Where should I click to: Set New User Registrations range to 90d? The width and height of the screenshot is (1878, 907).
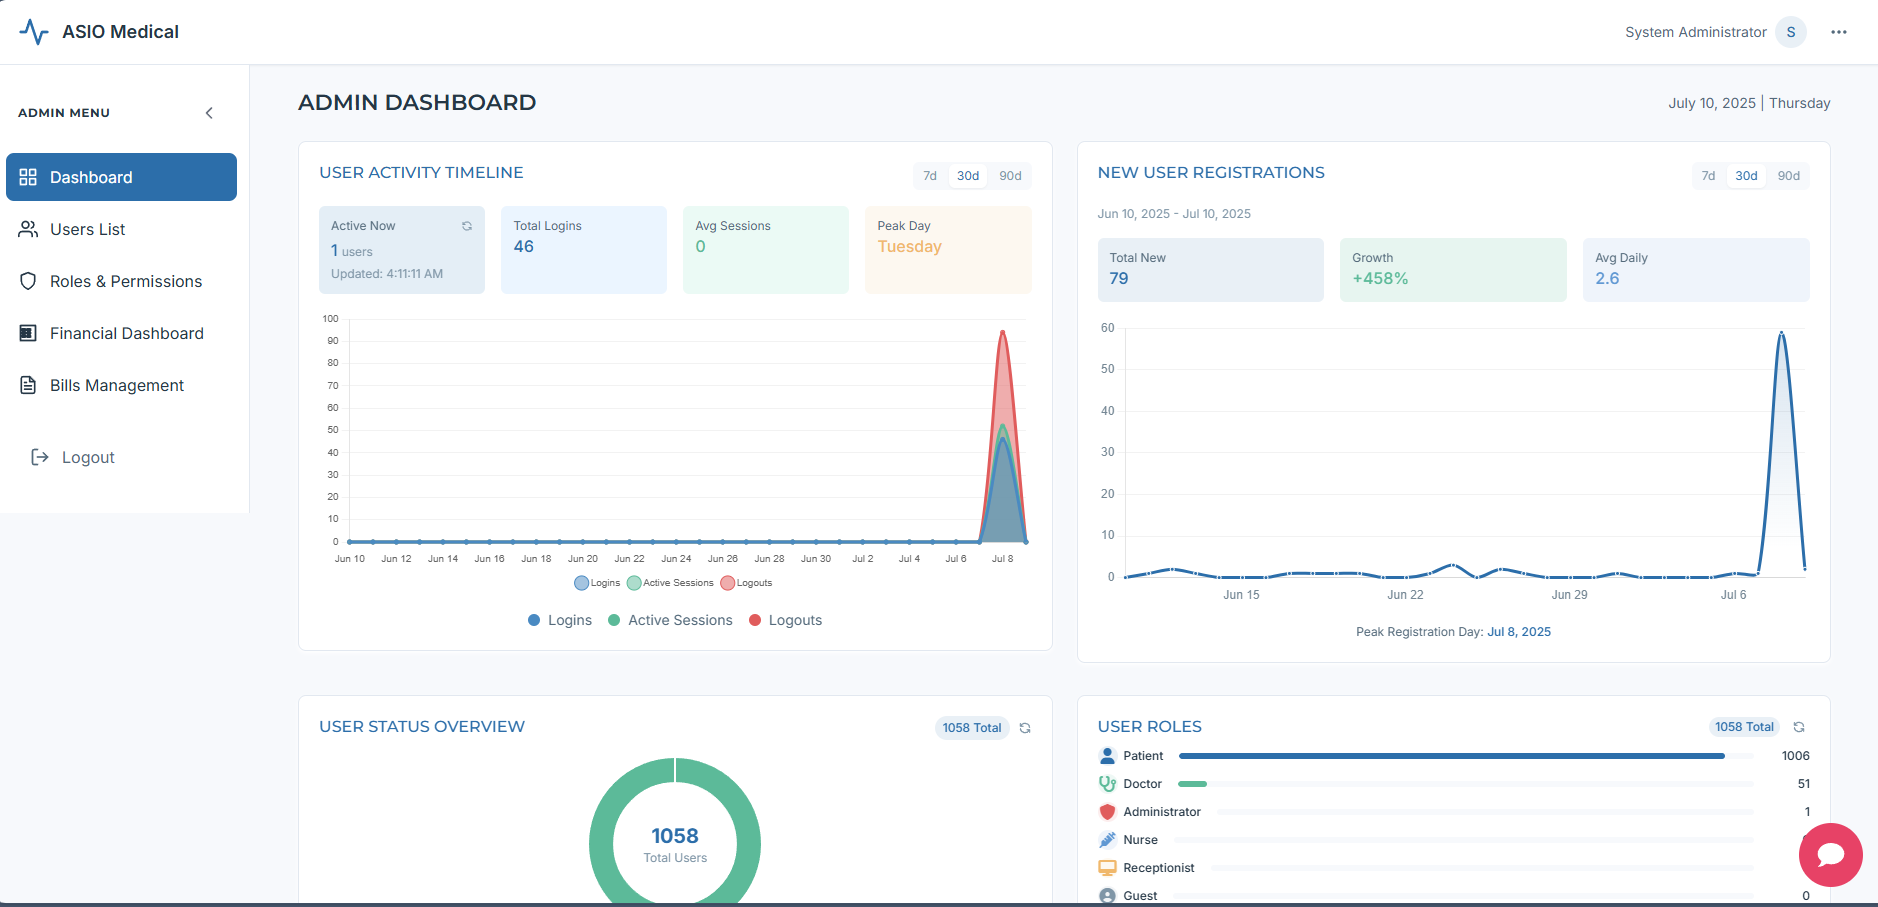tap(1788, 176)
